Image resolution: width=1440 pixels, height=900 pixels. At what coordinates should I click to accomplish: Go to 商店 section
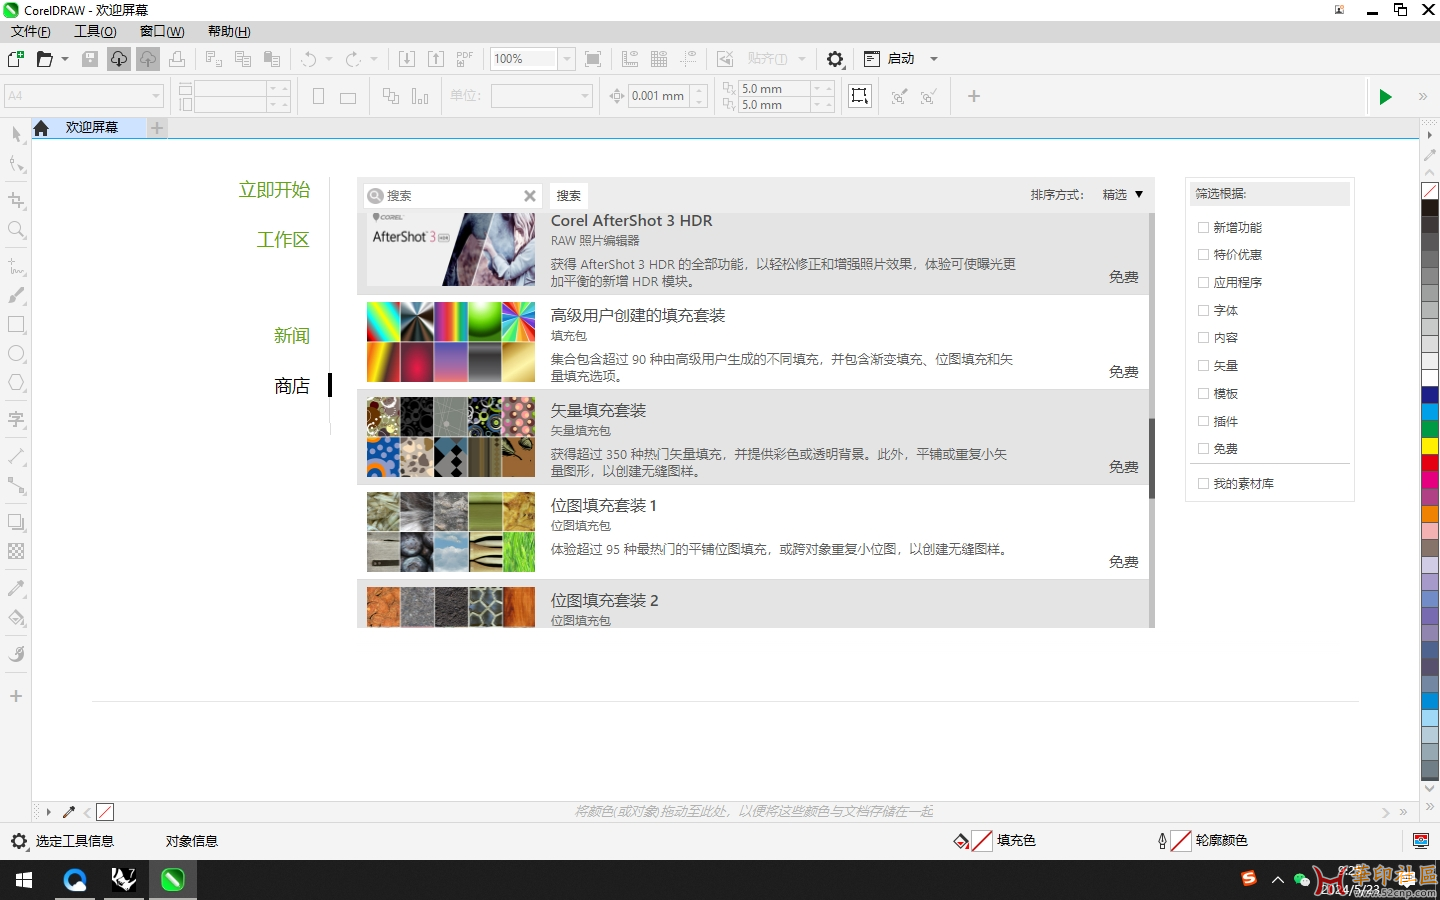pyautogui.click(x=292, y=386)
